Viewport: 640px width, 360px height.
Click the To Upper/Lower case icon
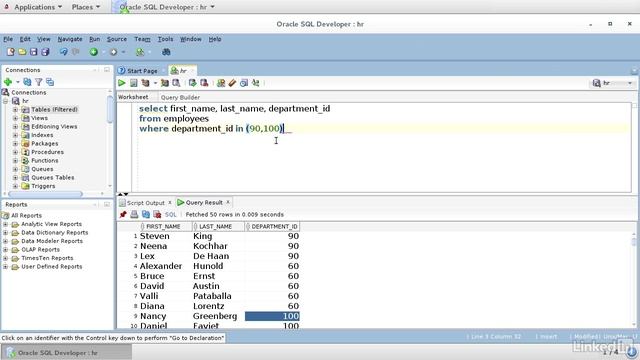[x=256, y=83]
